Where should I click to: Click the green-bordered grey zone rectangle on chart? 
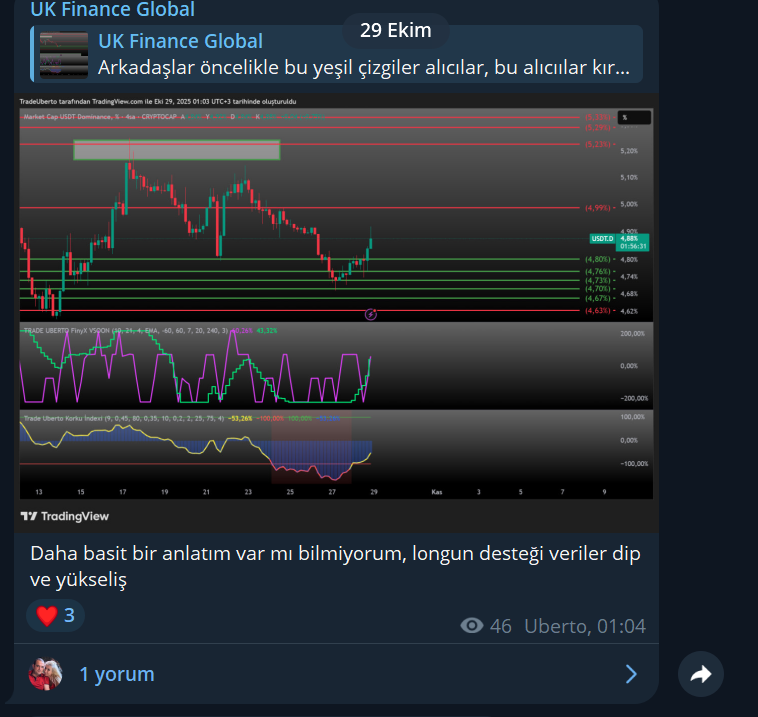tap(176, 150)
